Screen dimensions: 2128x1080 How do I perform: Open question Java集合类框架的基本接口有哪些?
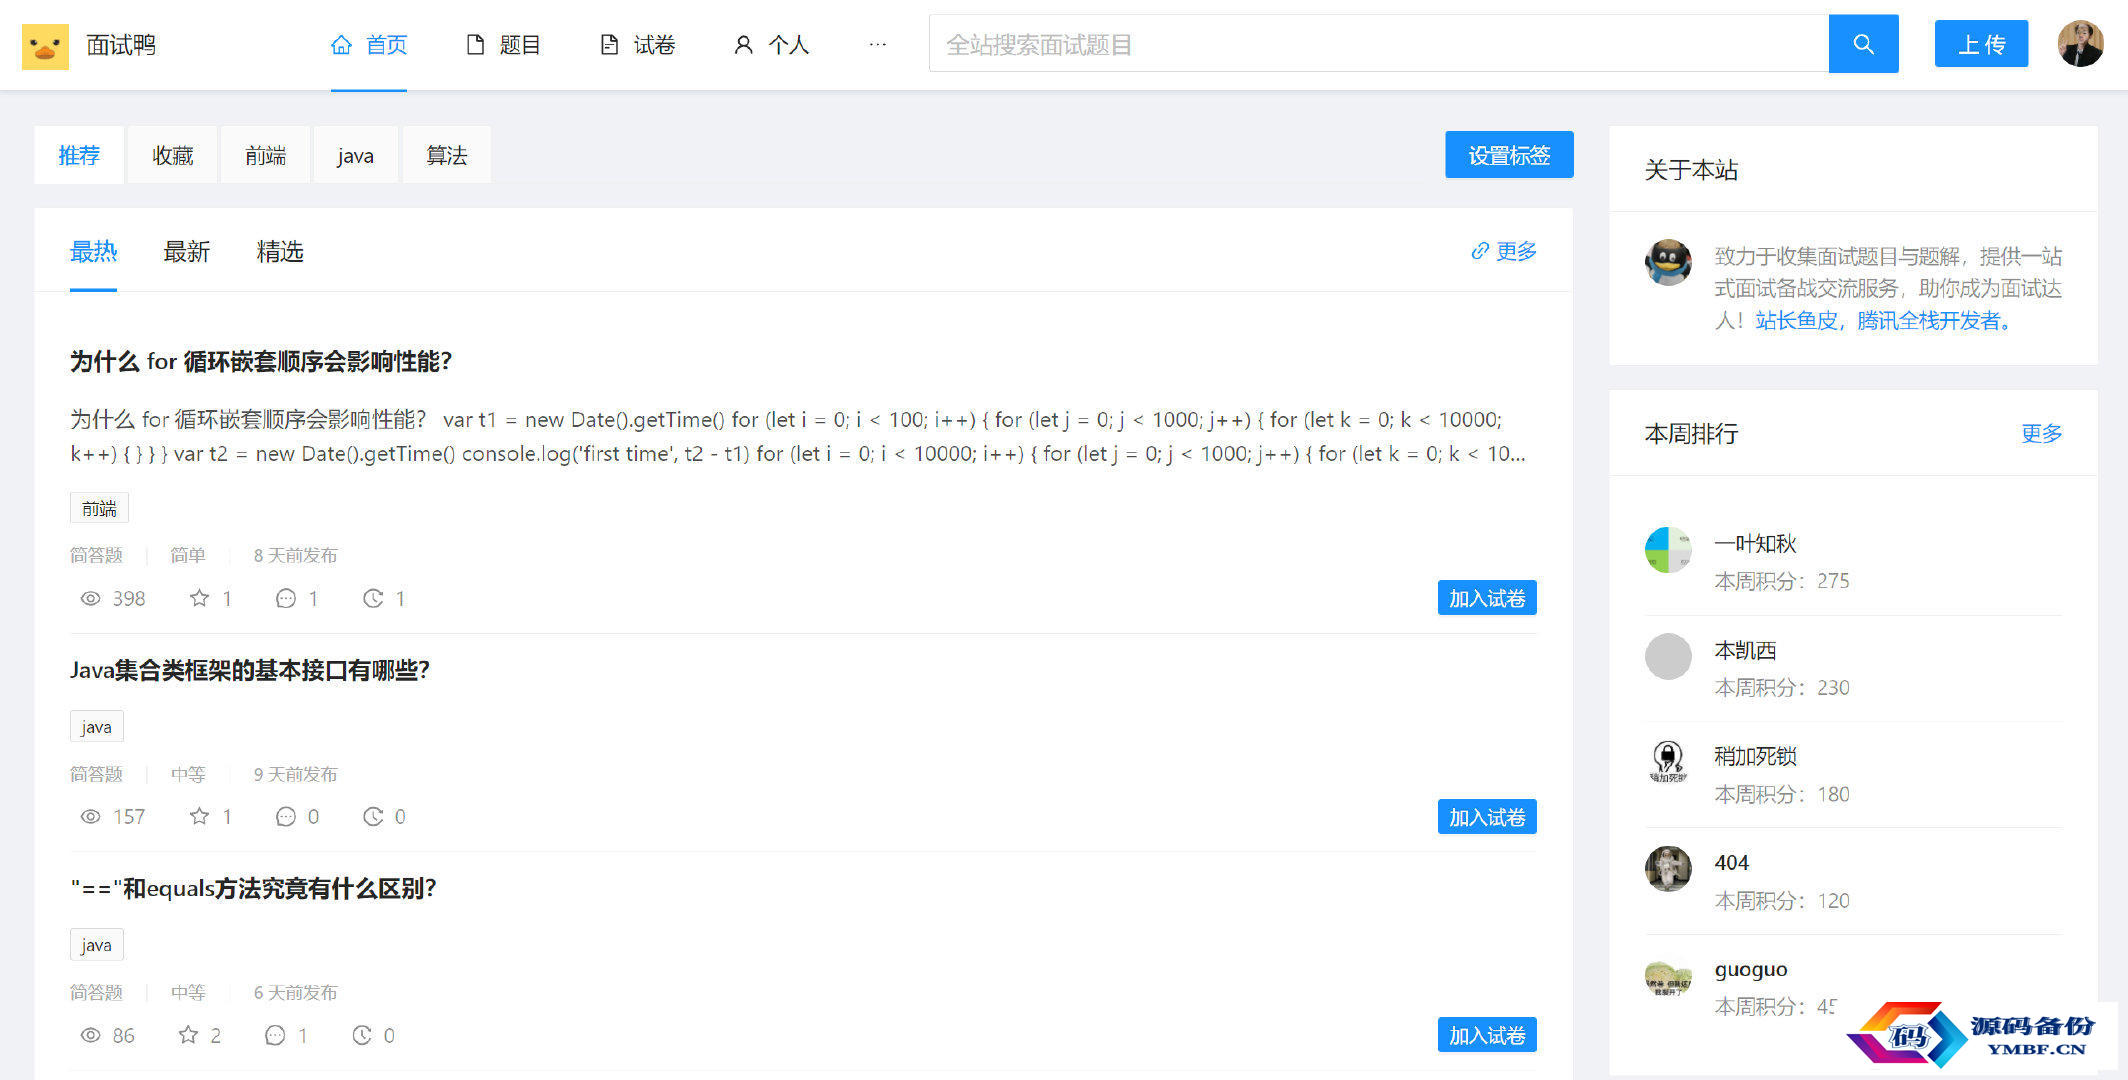point(250,670)
